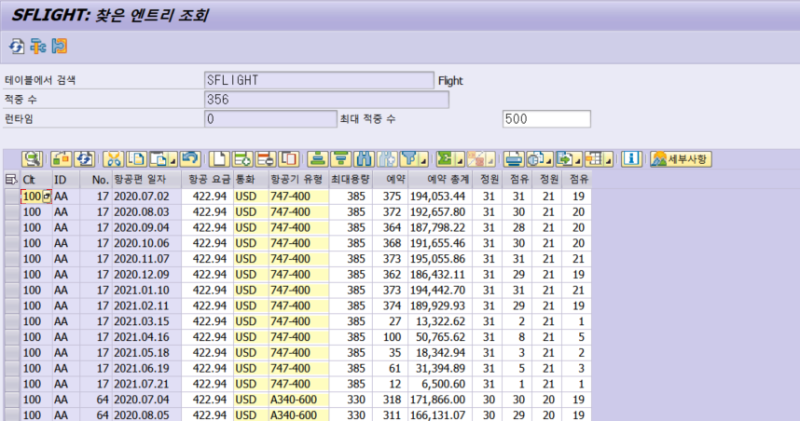Click the Delete row icon with minus
This screenshot has width=800, height=421.
click(x=266, y=159)
